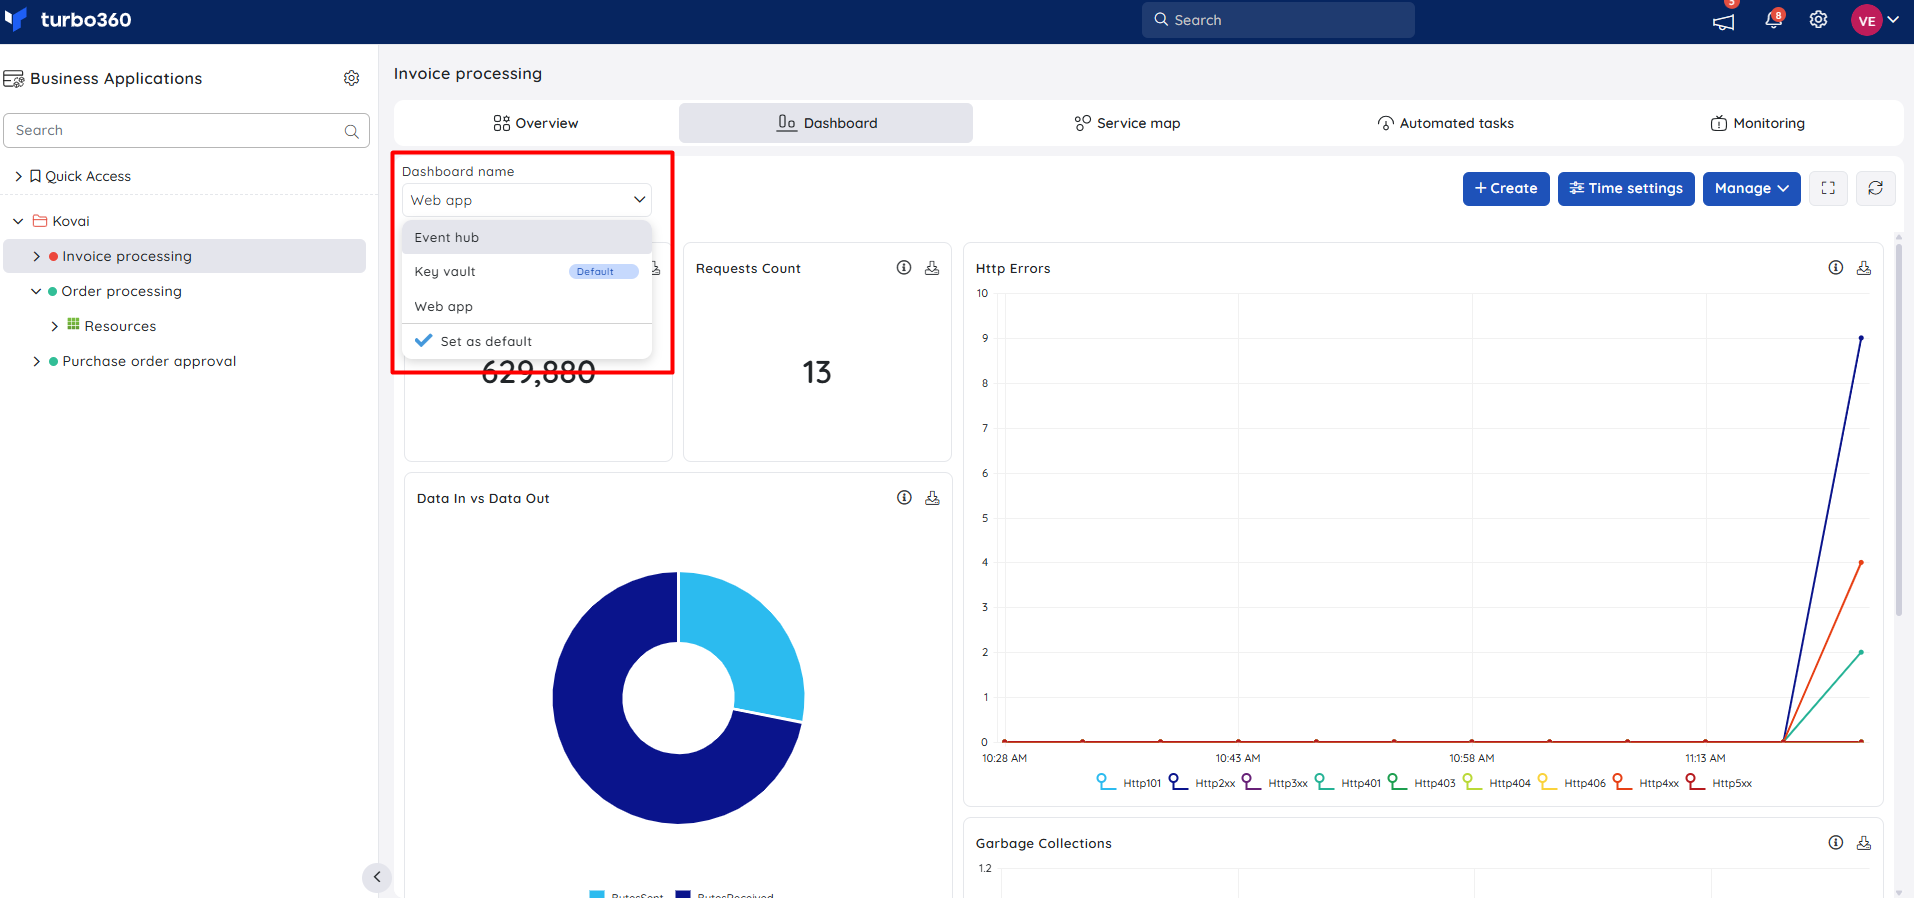Expand Resources node
Viewport: 1914px width, 898px height.
click(x=55, y=326)
